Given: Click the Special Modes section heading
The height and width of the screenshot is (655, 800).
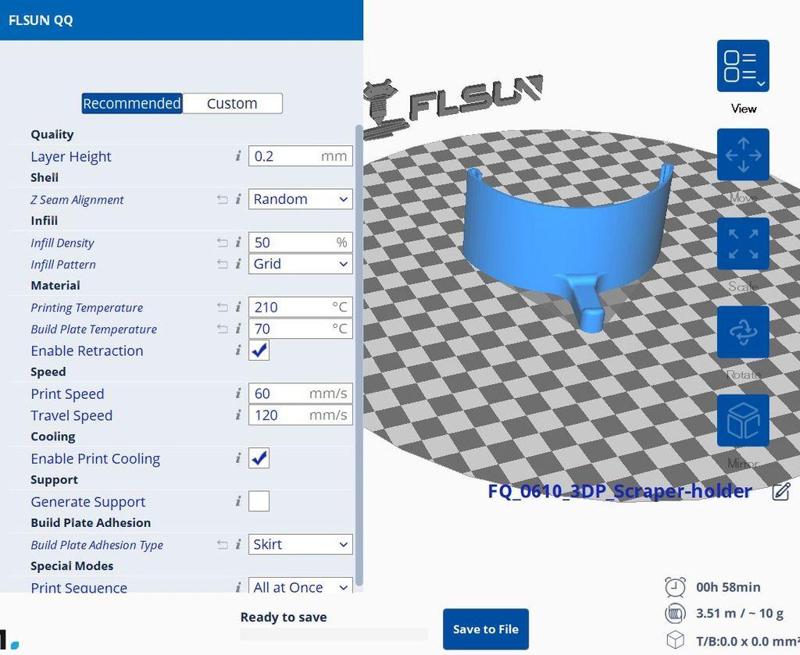Looking at the screenshot, I should [x=72, y=566].
